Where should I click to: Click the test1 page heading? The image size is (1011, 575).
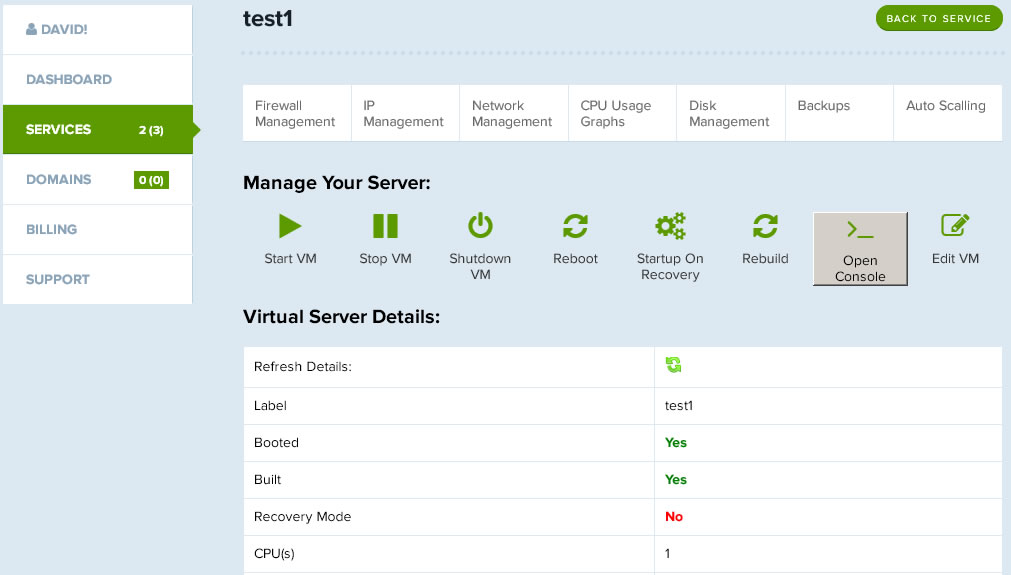268,19
